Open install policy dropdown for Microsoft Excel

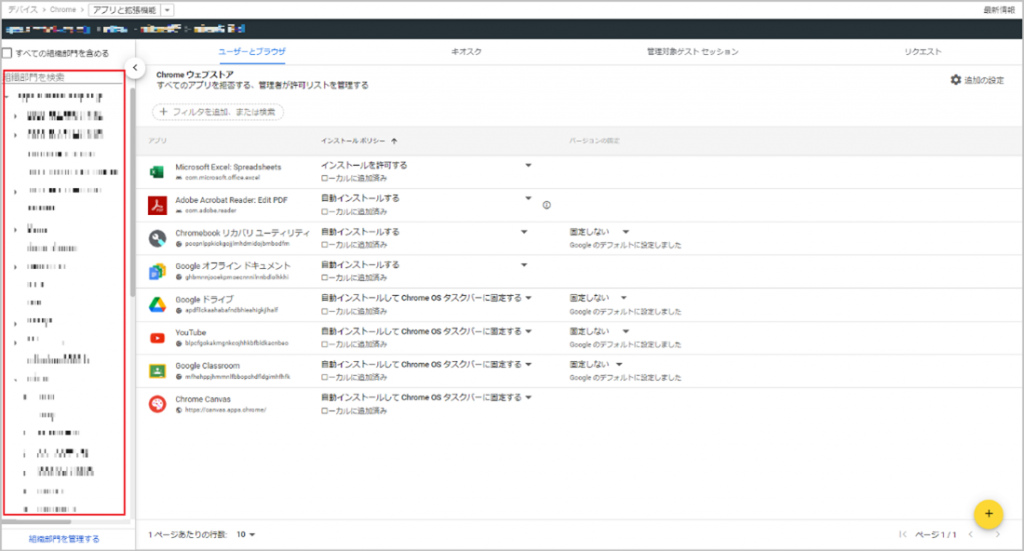tap(528, 165)
